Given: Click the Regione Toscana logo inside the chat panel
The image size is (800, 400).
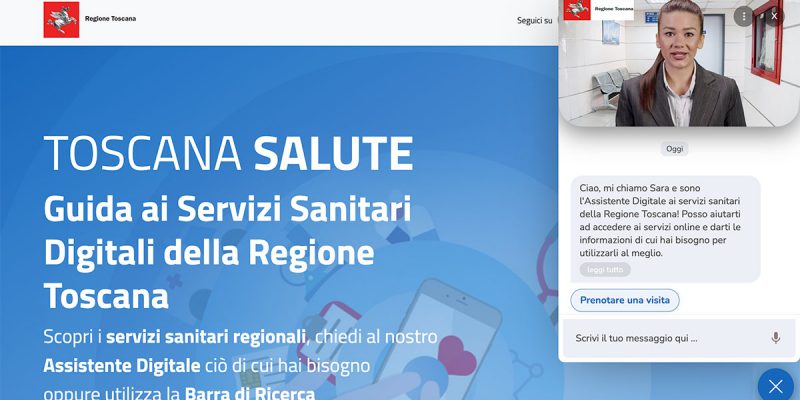Looking at the screenshot, I should pos(599,10).
